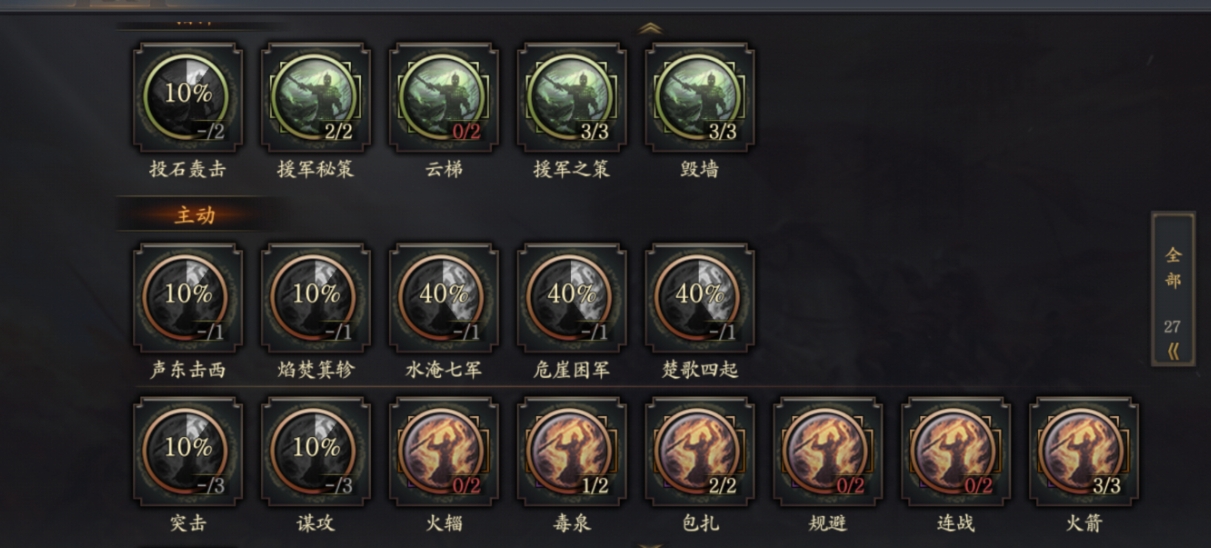Image resolution: width=1211 pixels, height=548 pixels.
Task: Pick the 援军之策 skill icon
Action: pyautogui.click(x=572, y=97)
